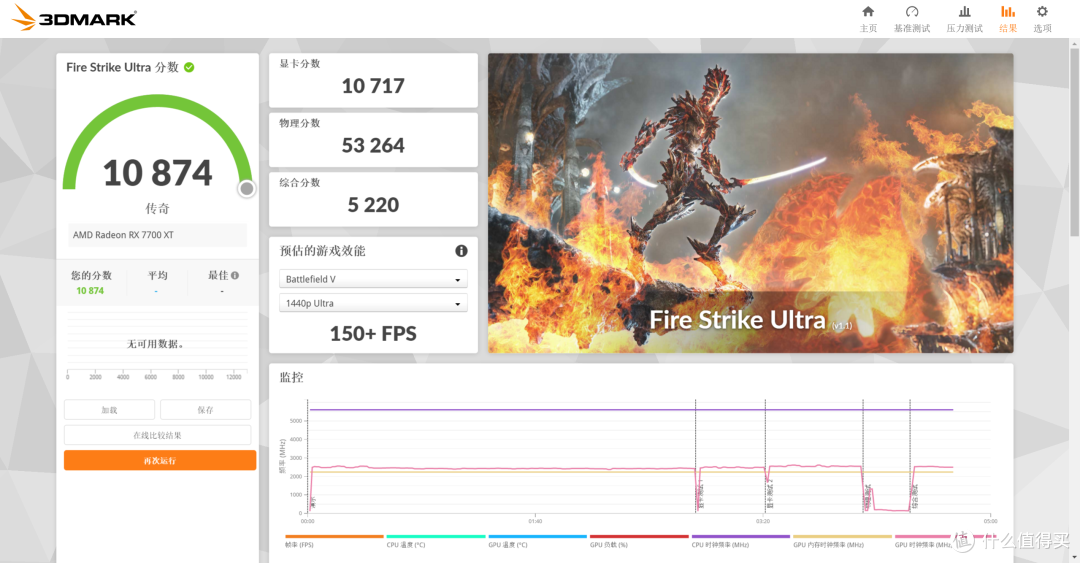Open the 选项 options gear icon

(x=1042, y=12)
